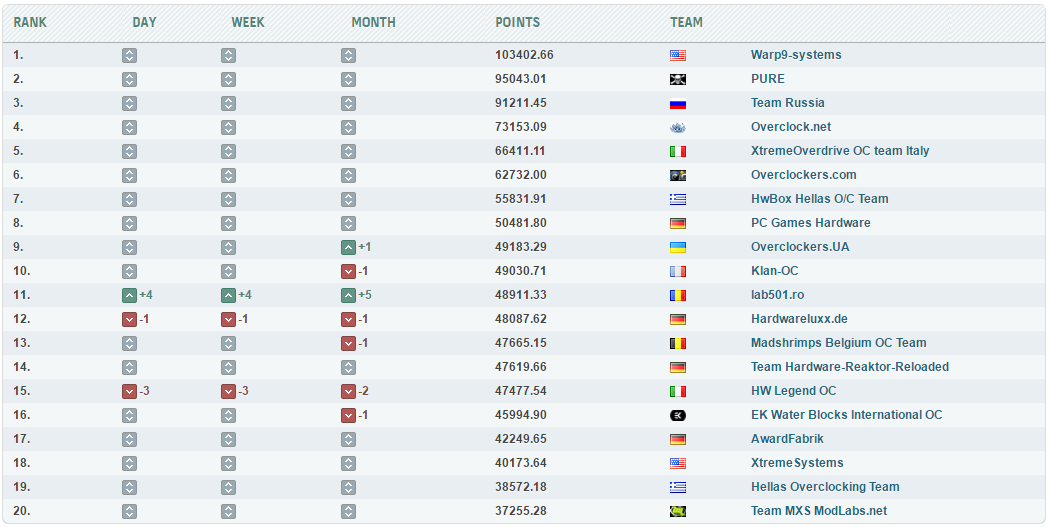
Task: Sort by the MONTH column header
Action: coord(373,22)
